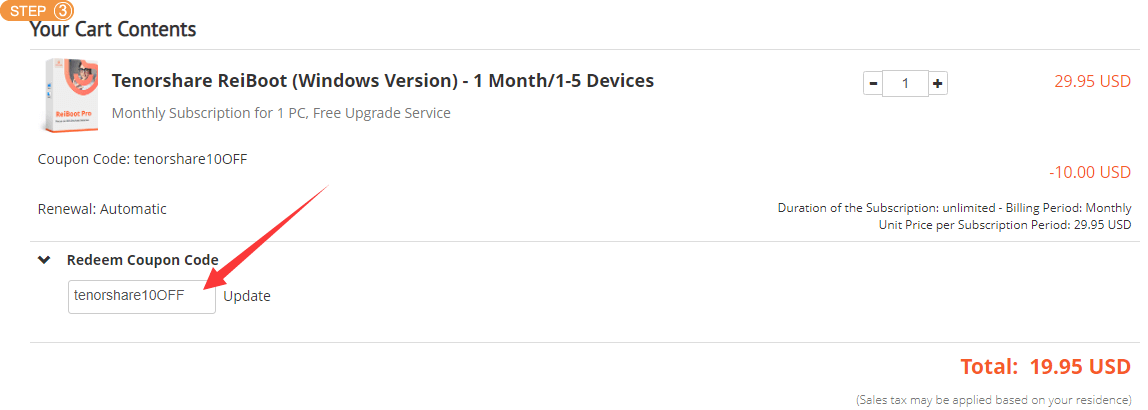Collapse the Redeem Coupon Code chevron
The height and width of the screenshot is (410, 1148).
44,260
